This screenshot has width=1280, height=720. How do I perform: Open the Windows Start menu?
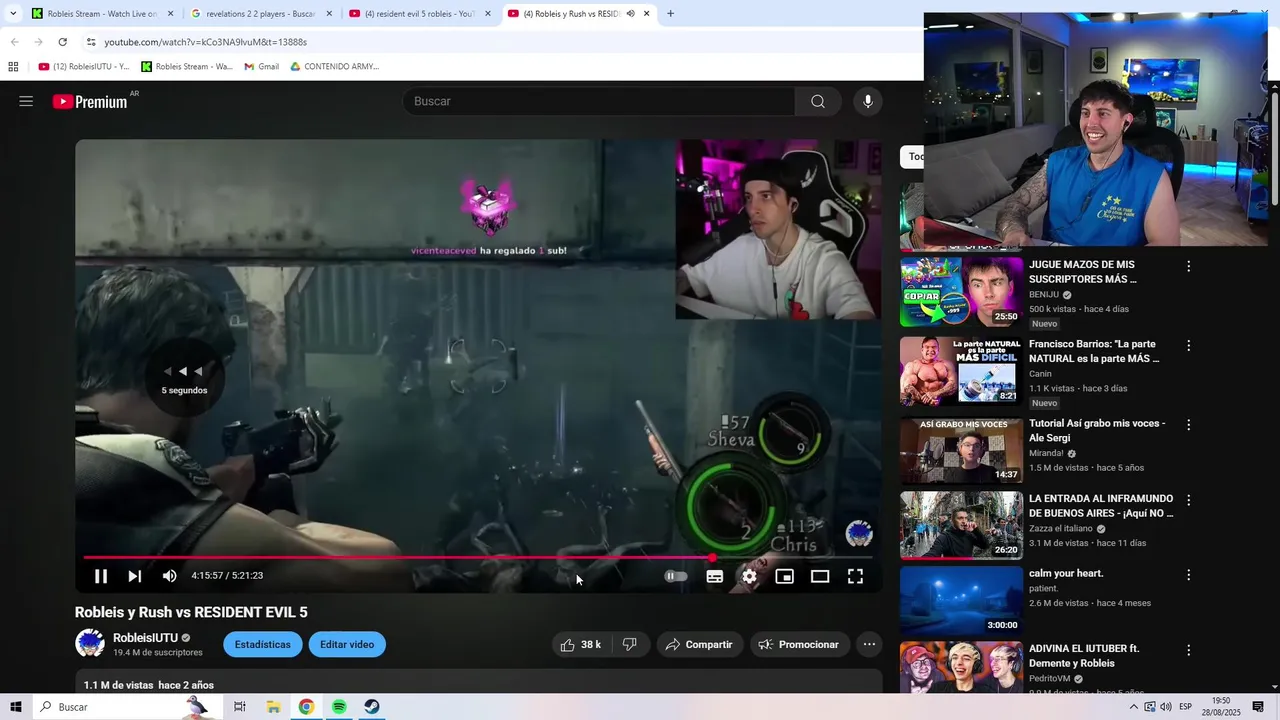click(x=15, y=707)
